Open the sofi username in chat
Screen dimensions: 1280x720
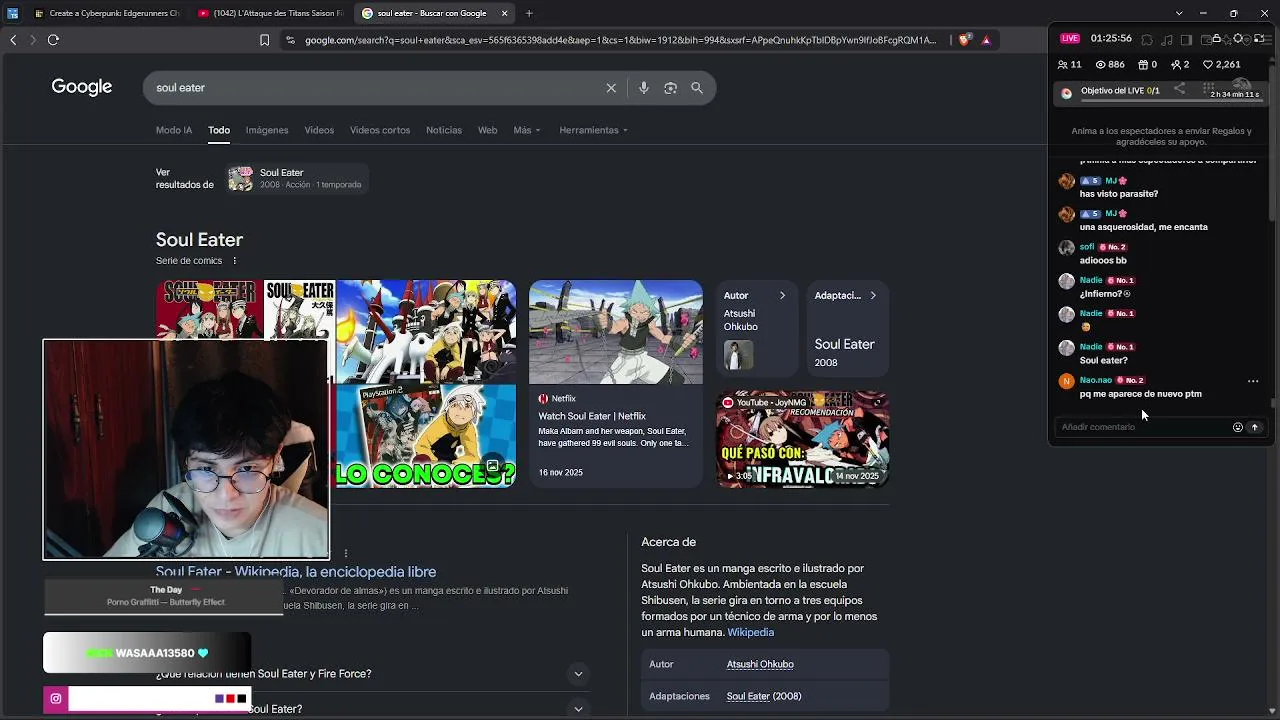1087,247
